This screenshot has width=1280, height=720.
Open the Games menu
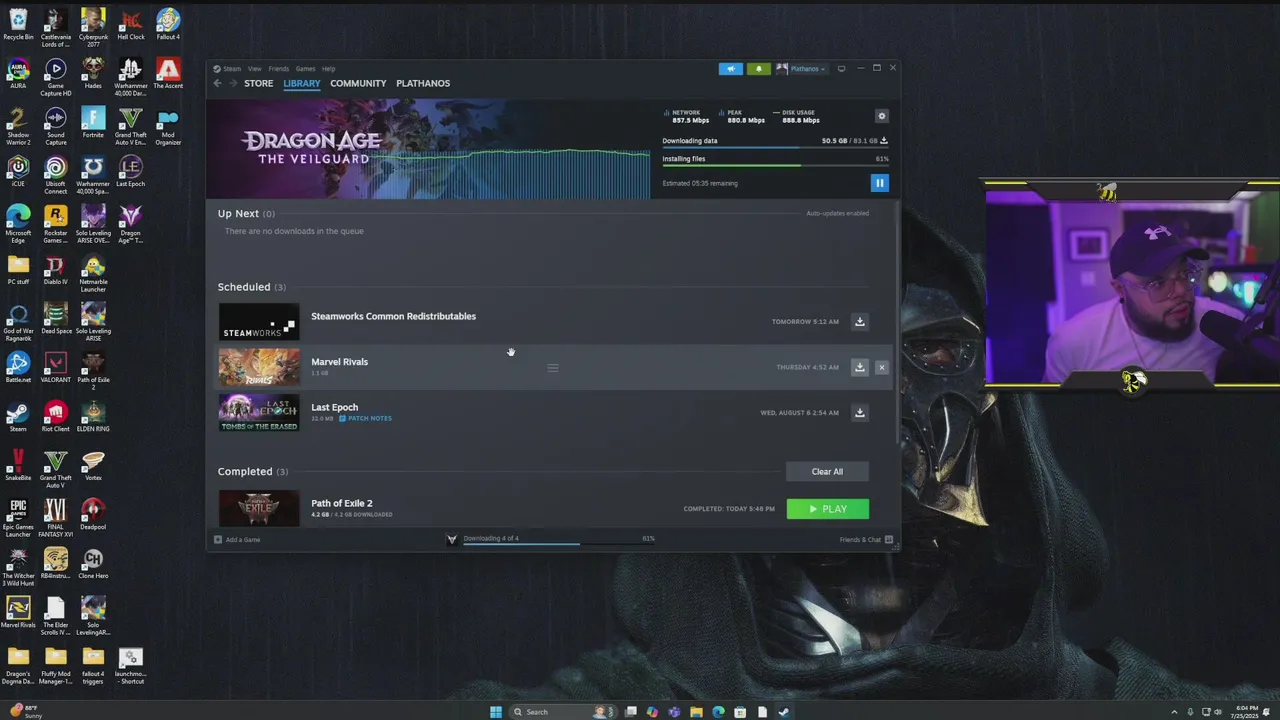click(305, 69)
